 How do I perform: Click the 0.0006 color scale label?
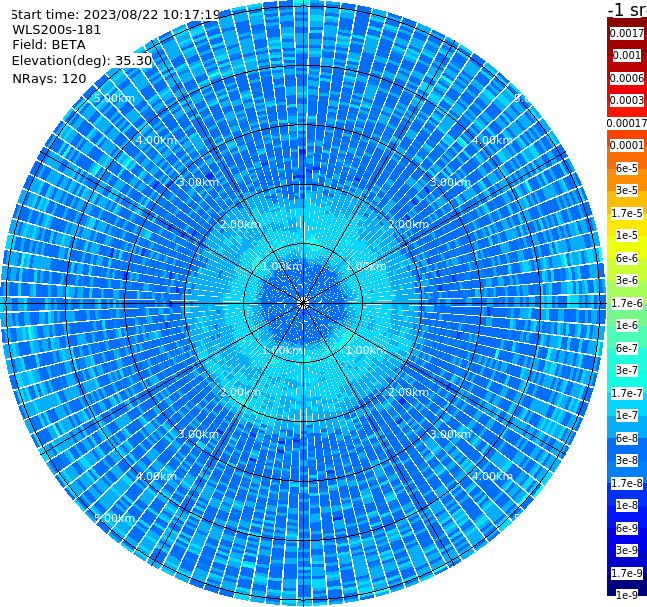627,78
